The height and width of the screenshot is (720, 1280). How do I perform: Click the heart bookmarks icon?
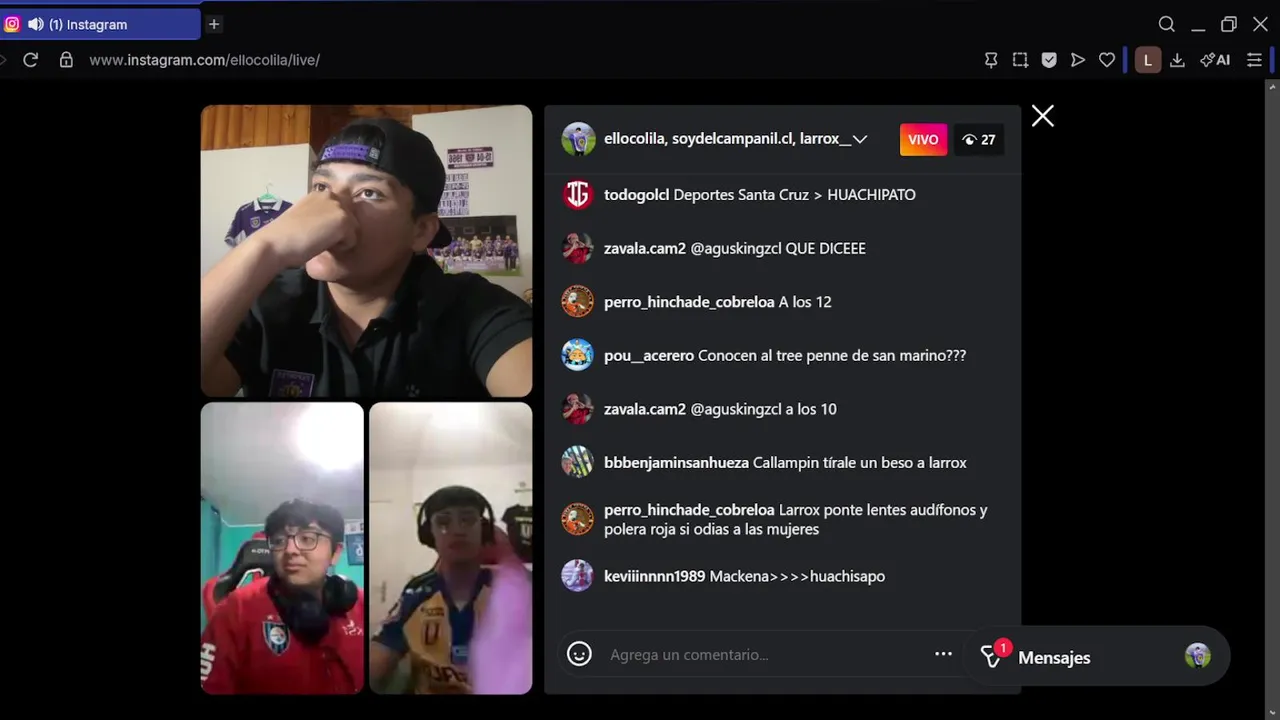(x=1107, y=60)
